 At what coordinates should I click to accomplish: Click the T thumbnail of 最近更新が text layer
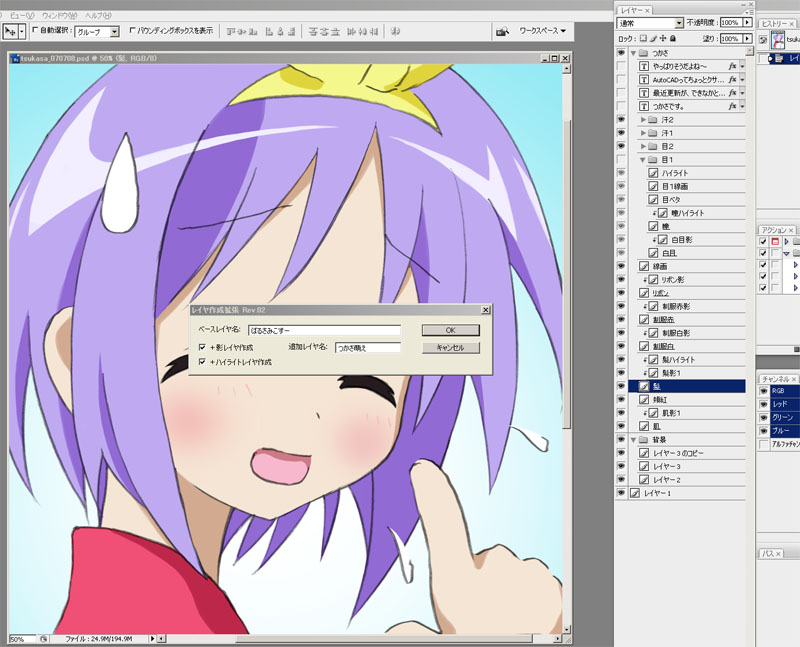(644, 93)
